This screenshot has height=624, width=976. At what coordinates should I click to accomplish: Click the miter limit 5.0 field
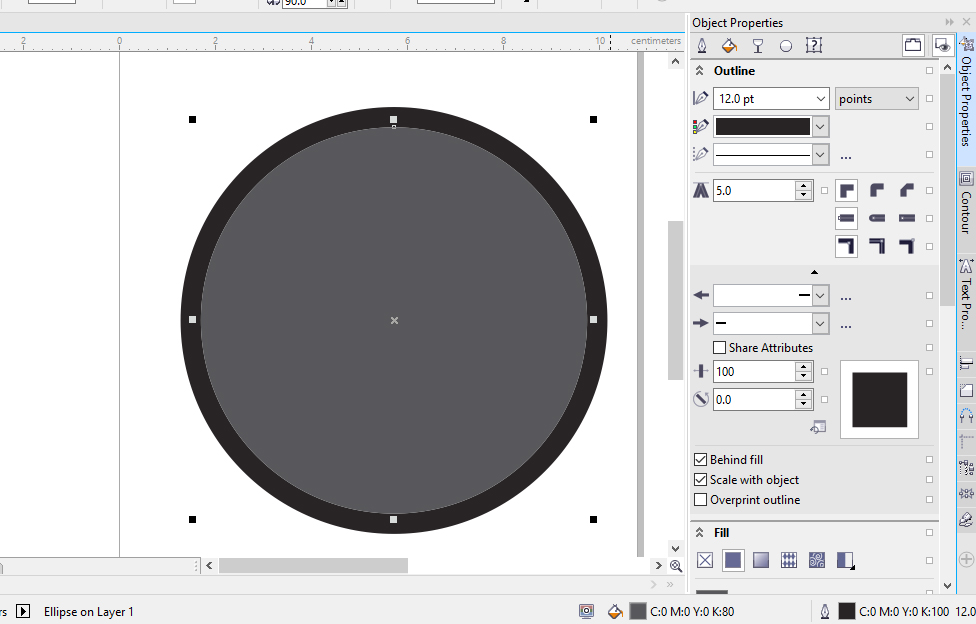(x=754, y=191)
